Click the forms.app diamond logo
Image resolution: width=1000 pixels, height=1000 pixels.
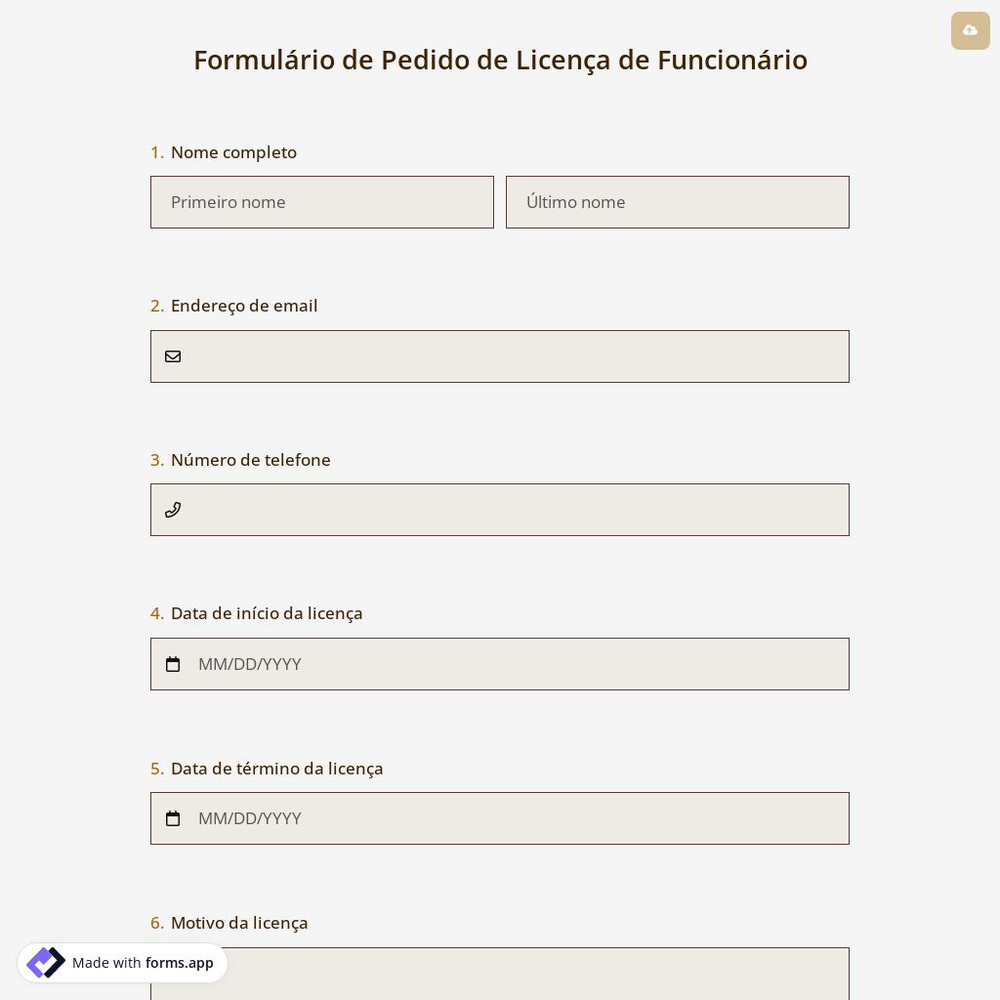click(46, 962)
